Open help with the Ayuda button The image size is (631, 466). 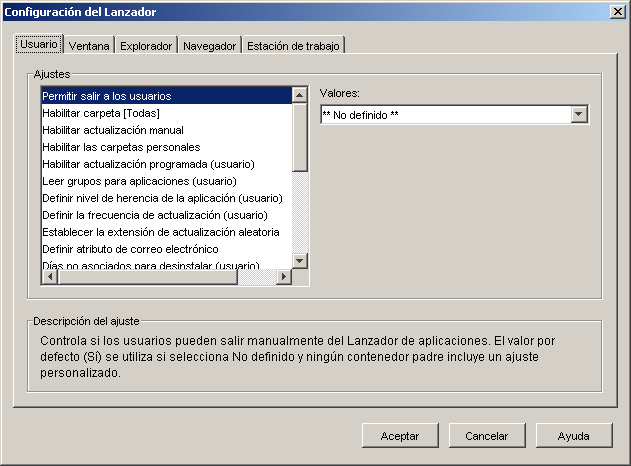574,436
